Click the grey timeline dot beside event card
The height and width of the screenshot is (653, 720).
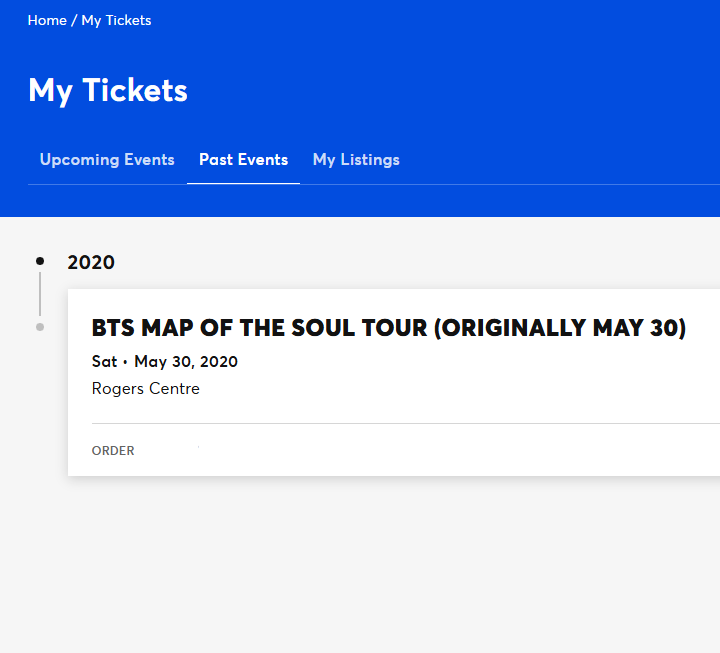pyautogui.click(x=40, y=327)
